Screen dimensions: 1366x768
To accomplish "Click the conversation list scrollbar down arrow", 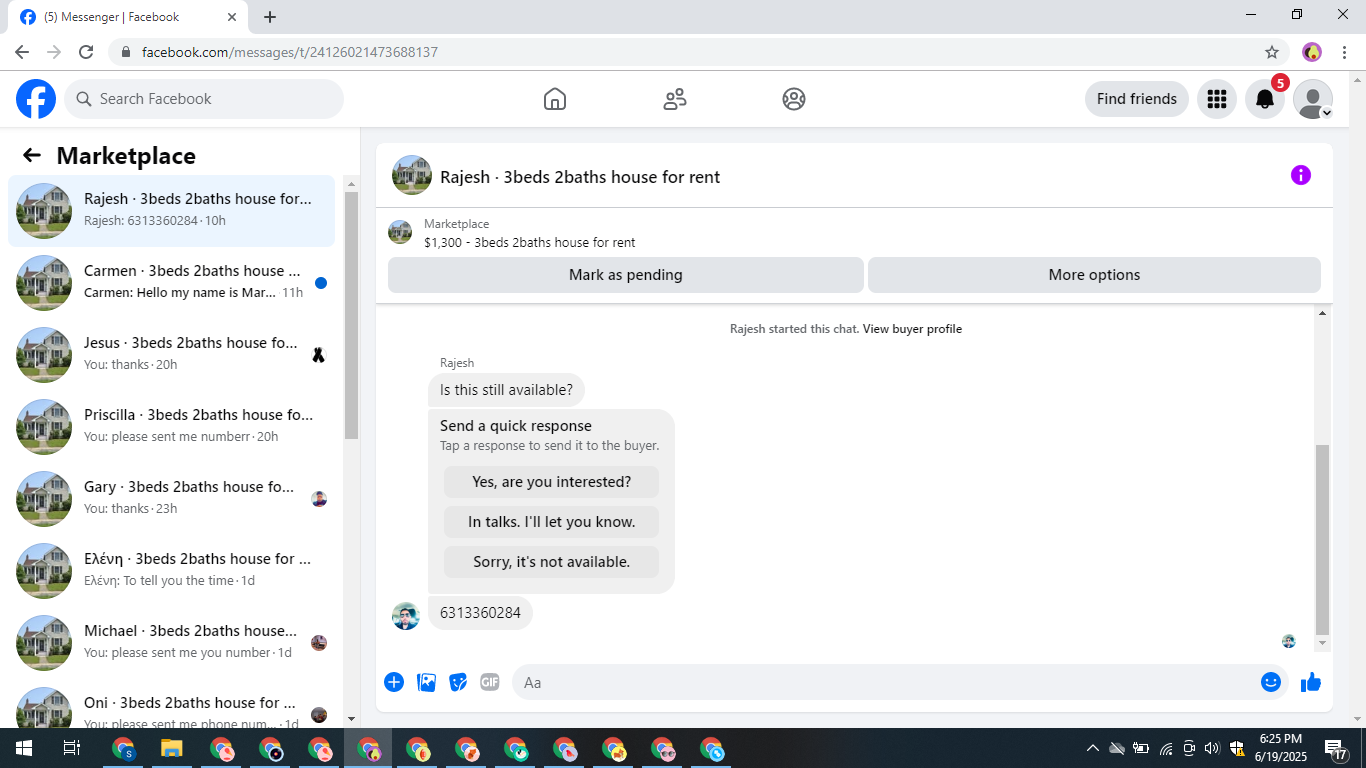I will click(x=351, y=719).
